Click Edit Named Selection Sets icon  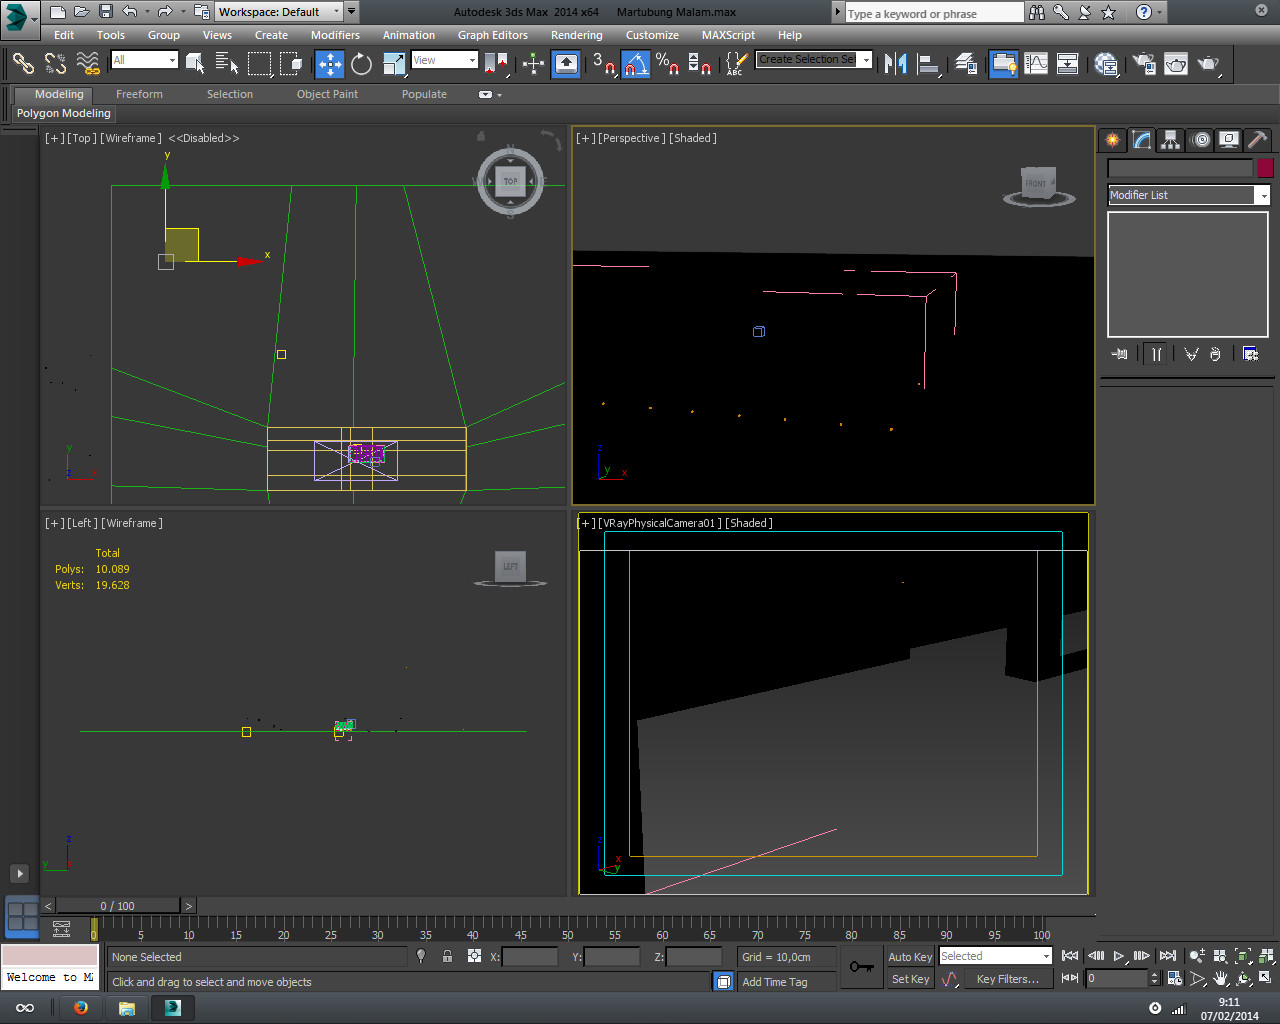pyautogui.click(x=735, y=64)
